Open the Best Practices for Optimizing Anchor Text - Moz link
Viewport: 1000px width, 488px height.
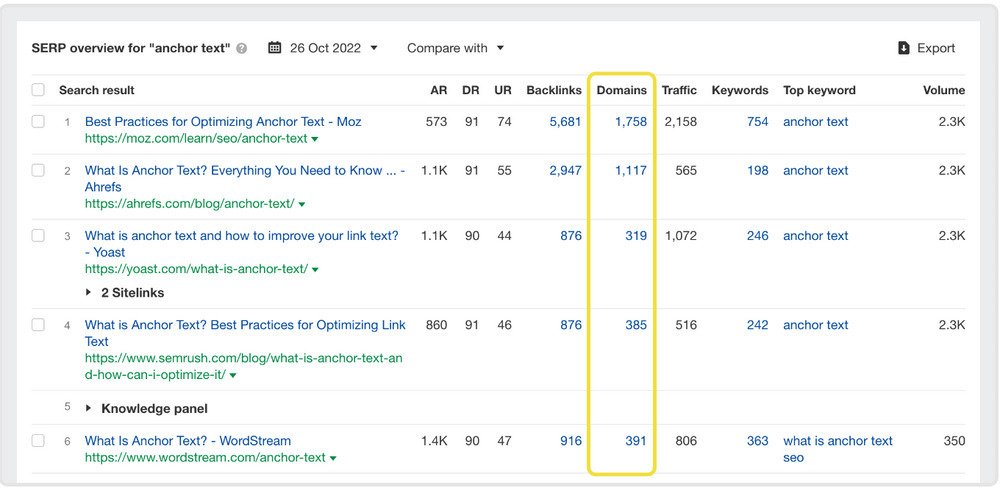[x=223, y=121]
